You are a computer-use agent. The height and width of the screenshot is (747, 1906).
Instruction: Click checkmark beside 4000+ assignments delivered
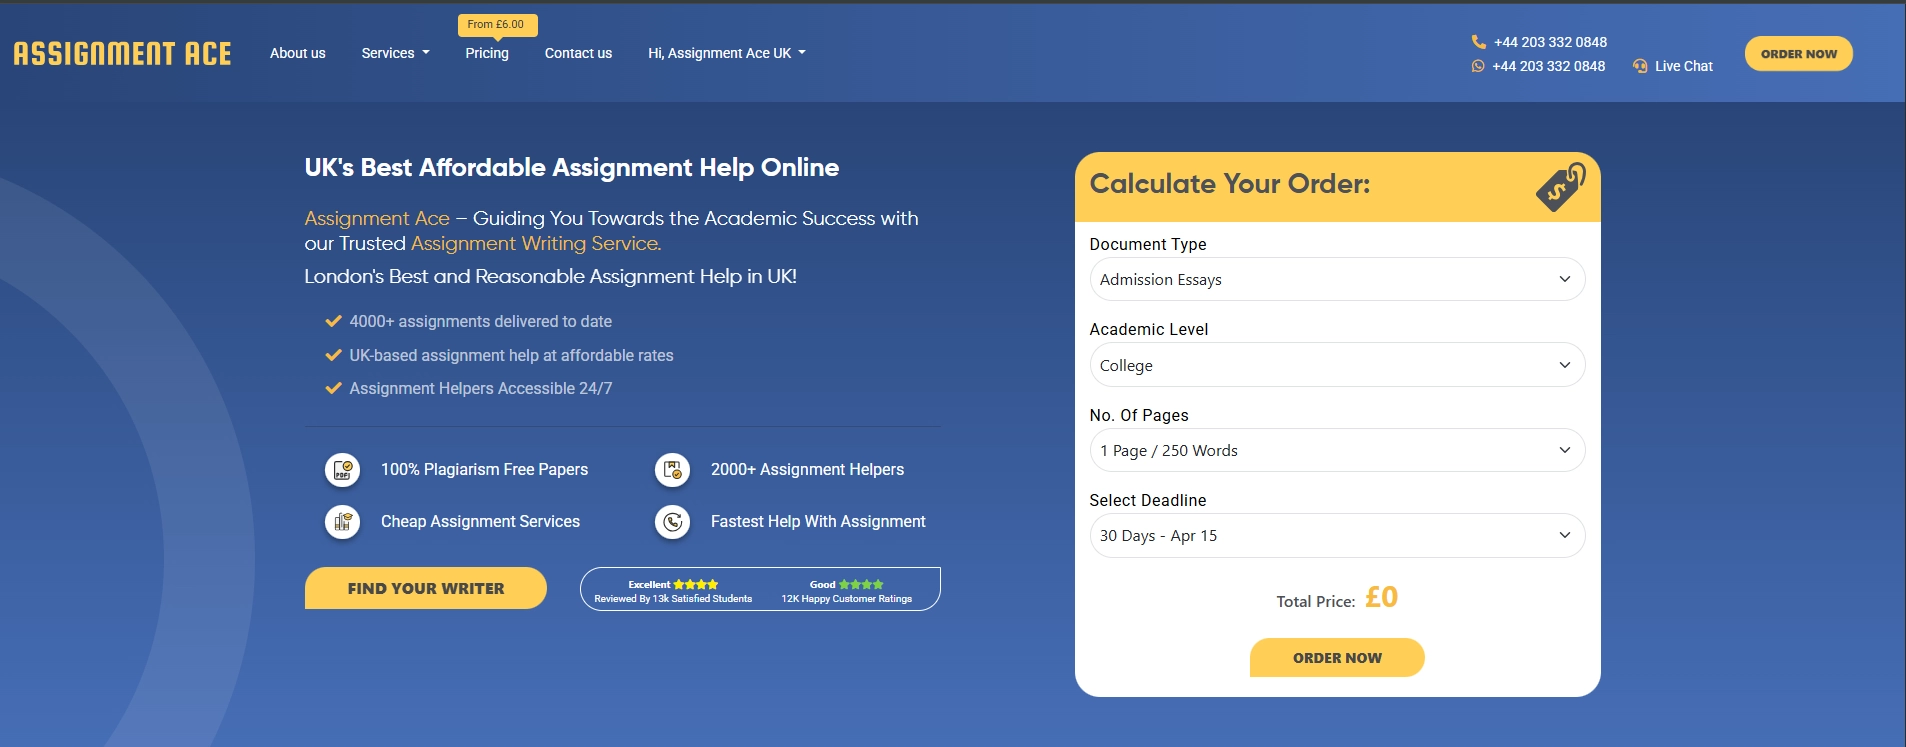(x=334, y=321)
